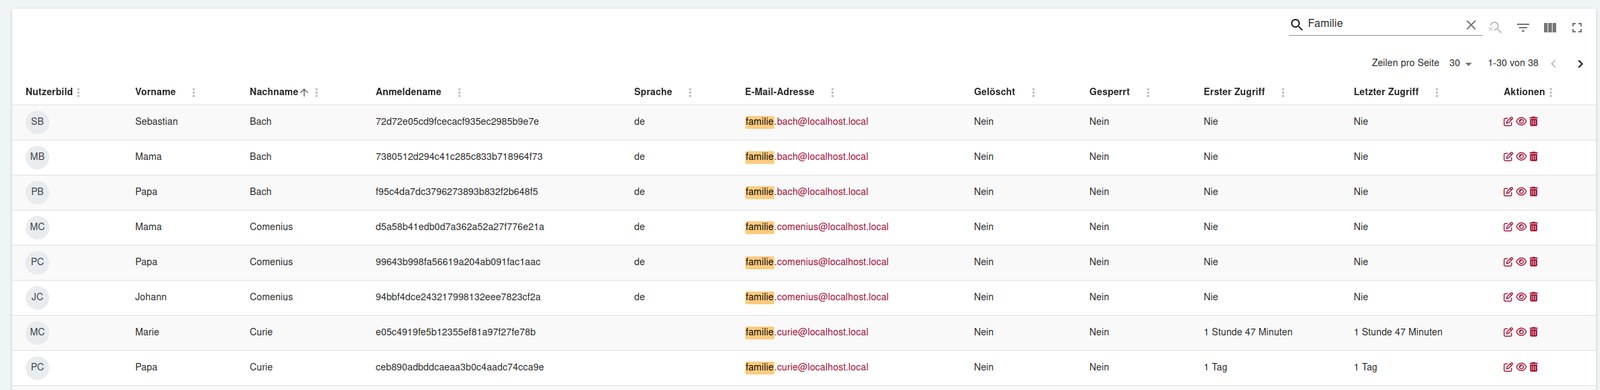The image size is (1600, 390).
Task: Open rows per page dropdown showing 30
Action: (1460, 63)
